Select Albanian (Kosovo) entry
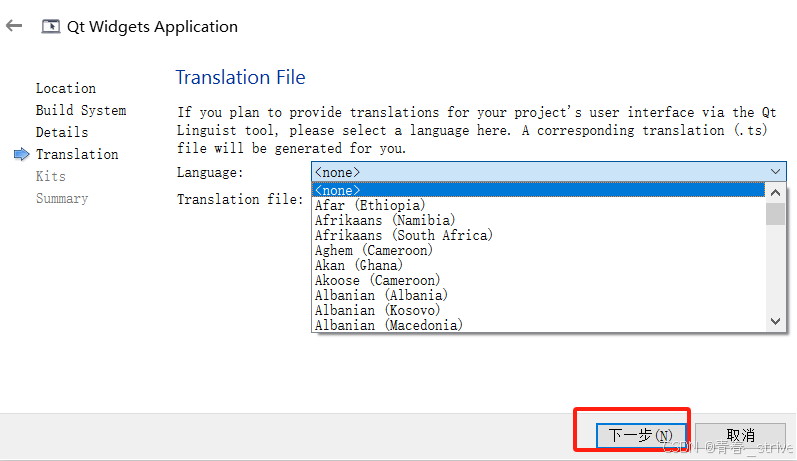The image size is (797, 461). click(538, 310)
